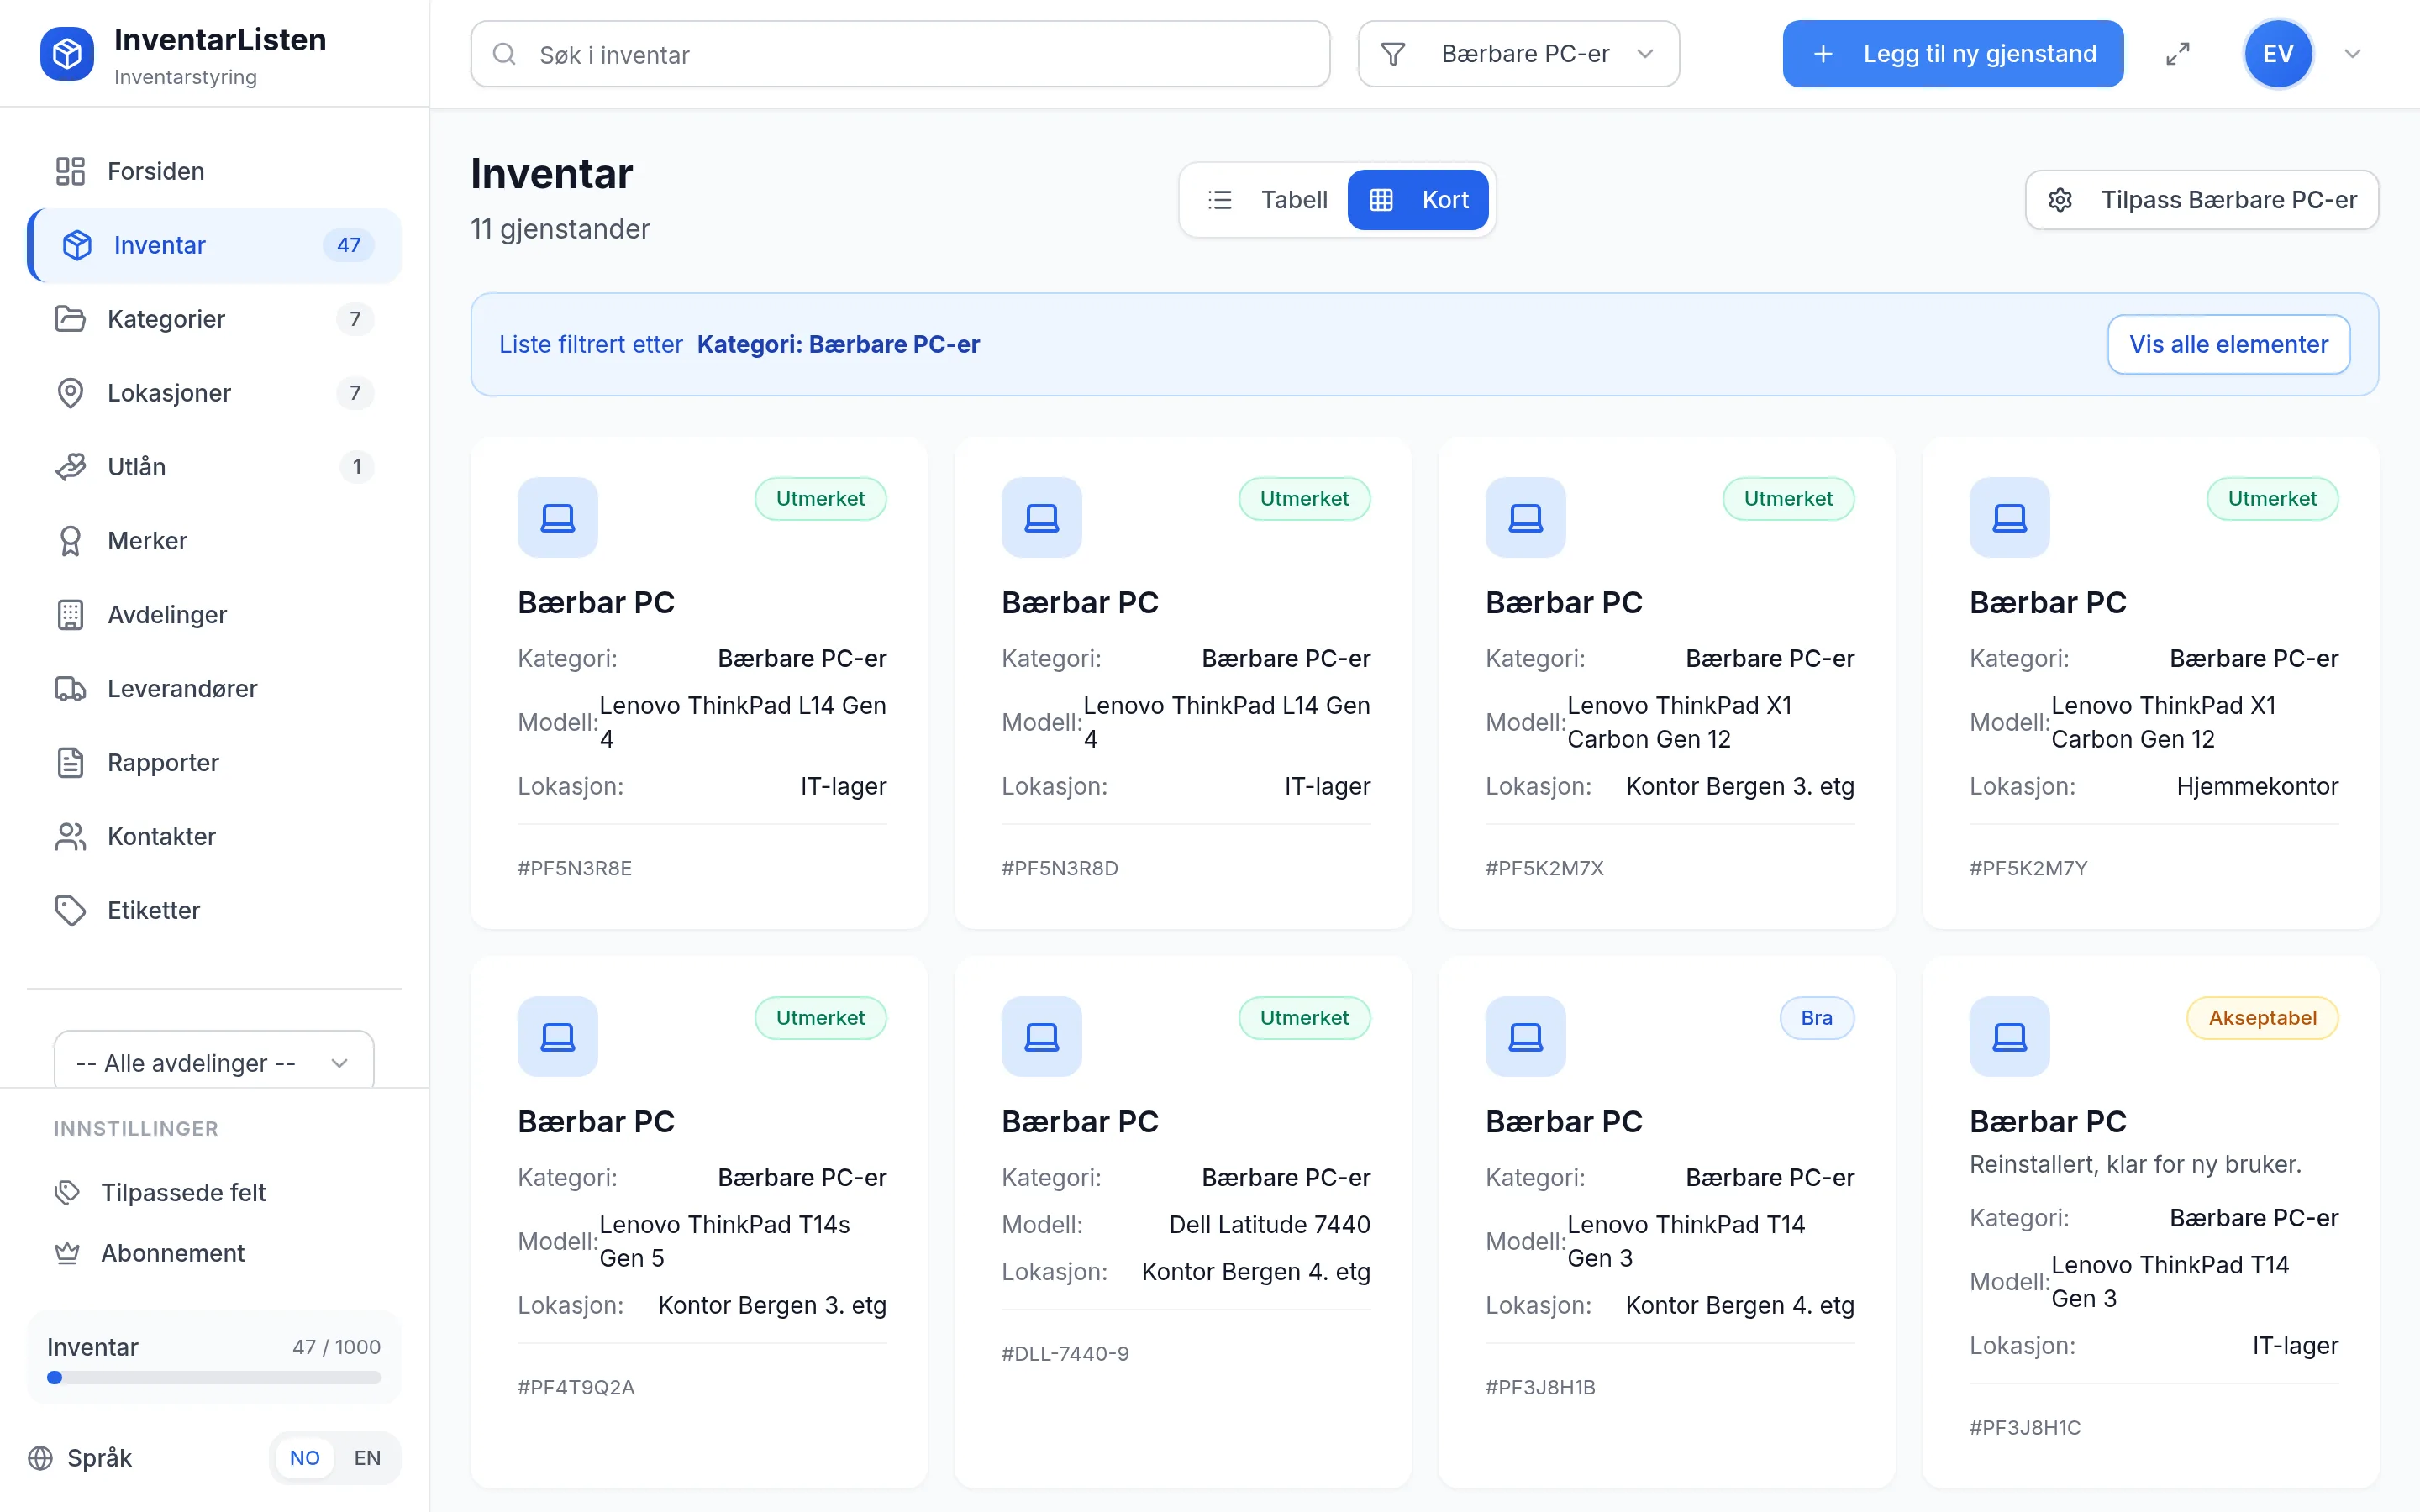
Task: Click Tilpass Bærbare PC-er button
Action: (x=2201, y=200)
